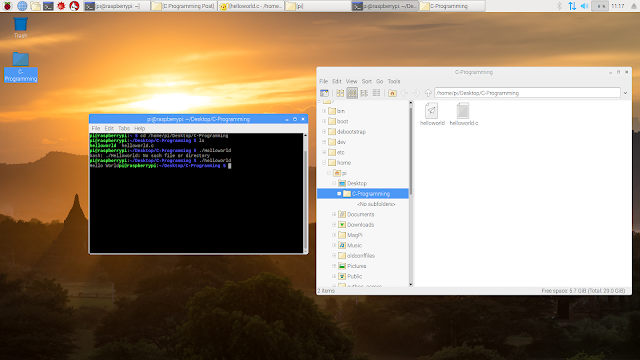The height and width of the screenshot is (360, 640).
Task: Click the new window icon in file manager toolbar
Action: coord(324,93)
